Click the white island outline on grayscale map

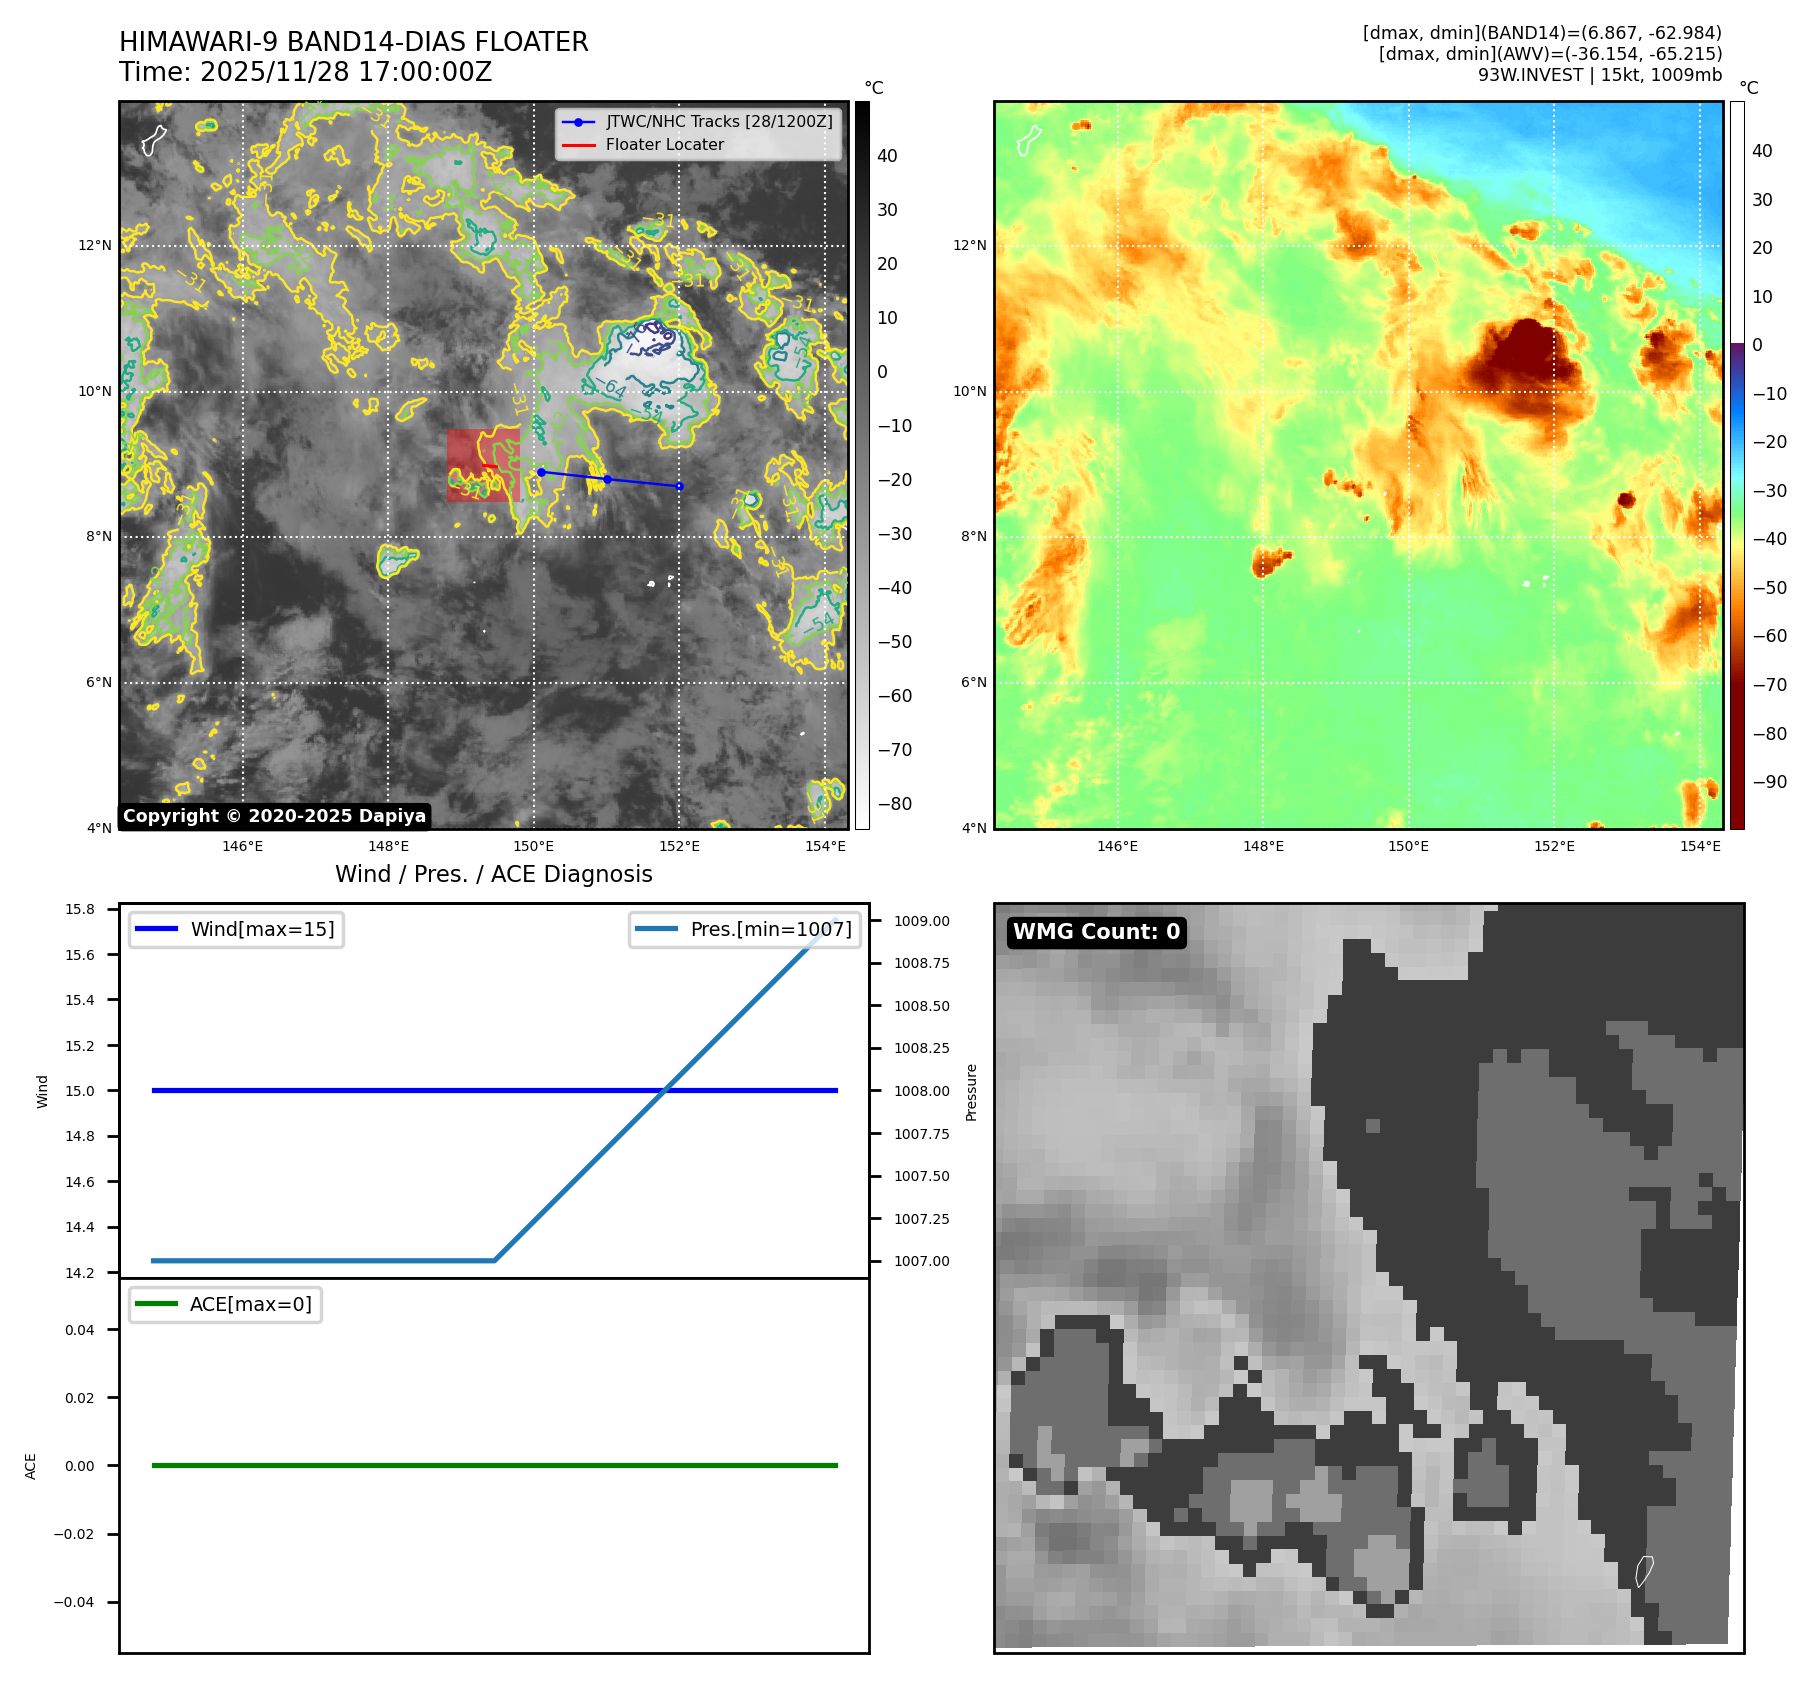click(153, 140)
